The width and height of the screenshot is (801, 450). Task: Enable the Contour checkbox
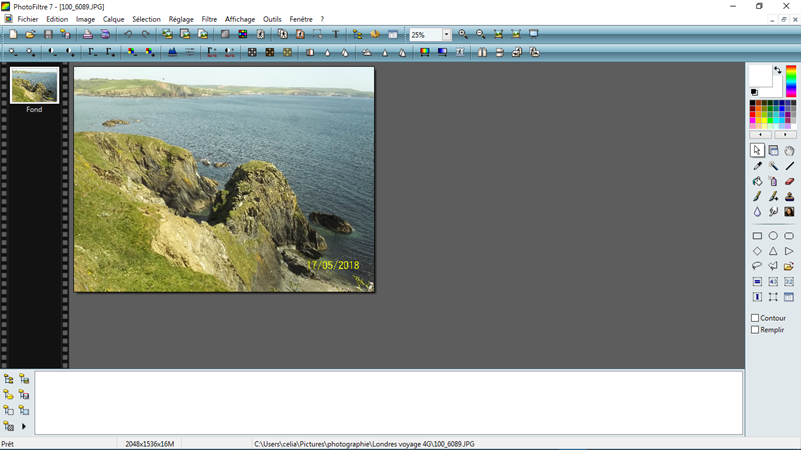tap(755, 318)
